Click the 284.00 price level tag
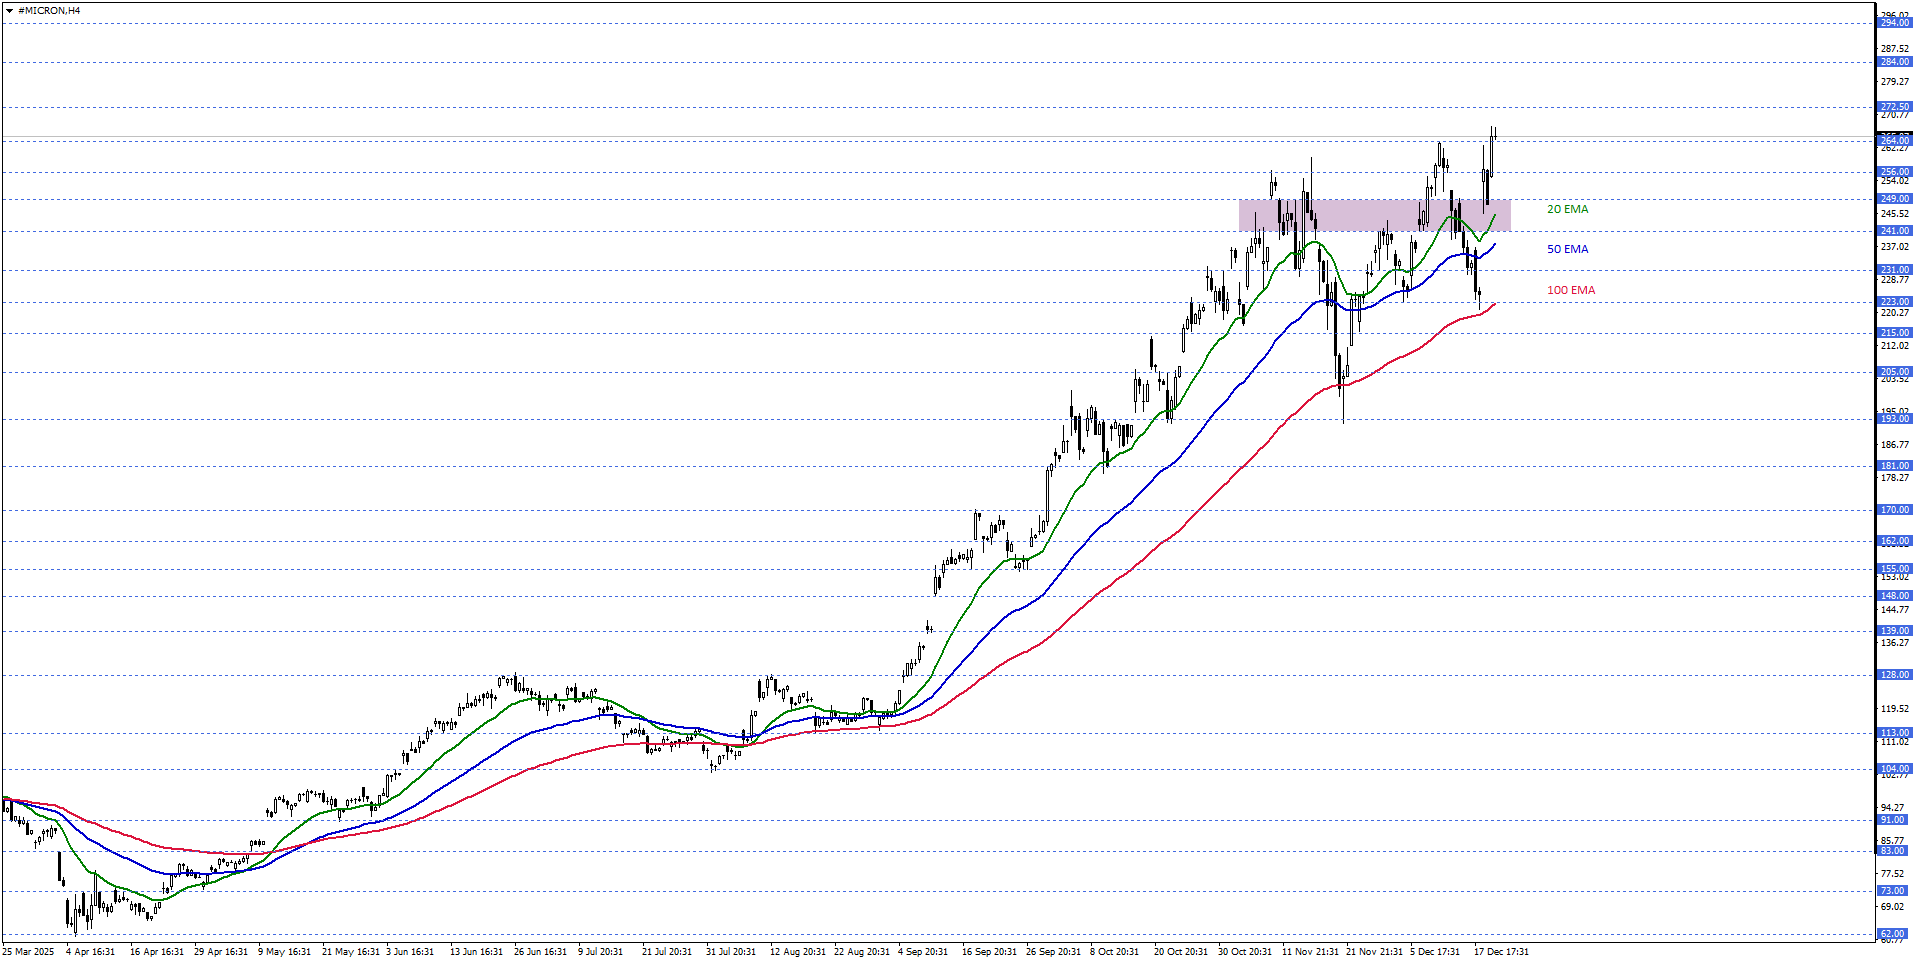 point(1893,61)
